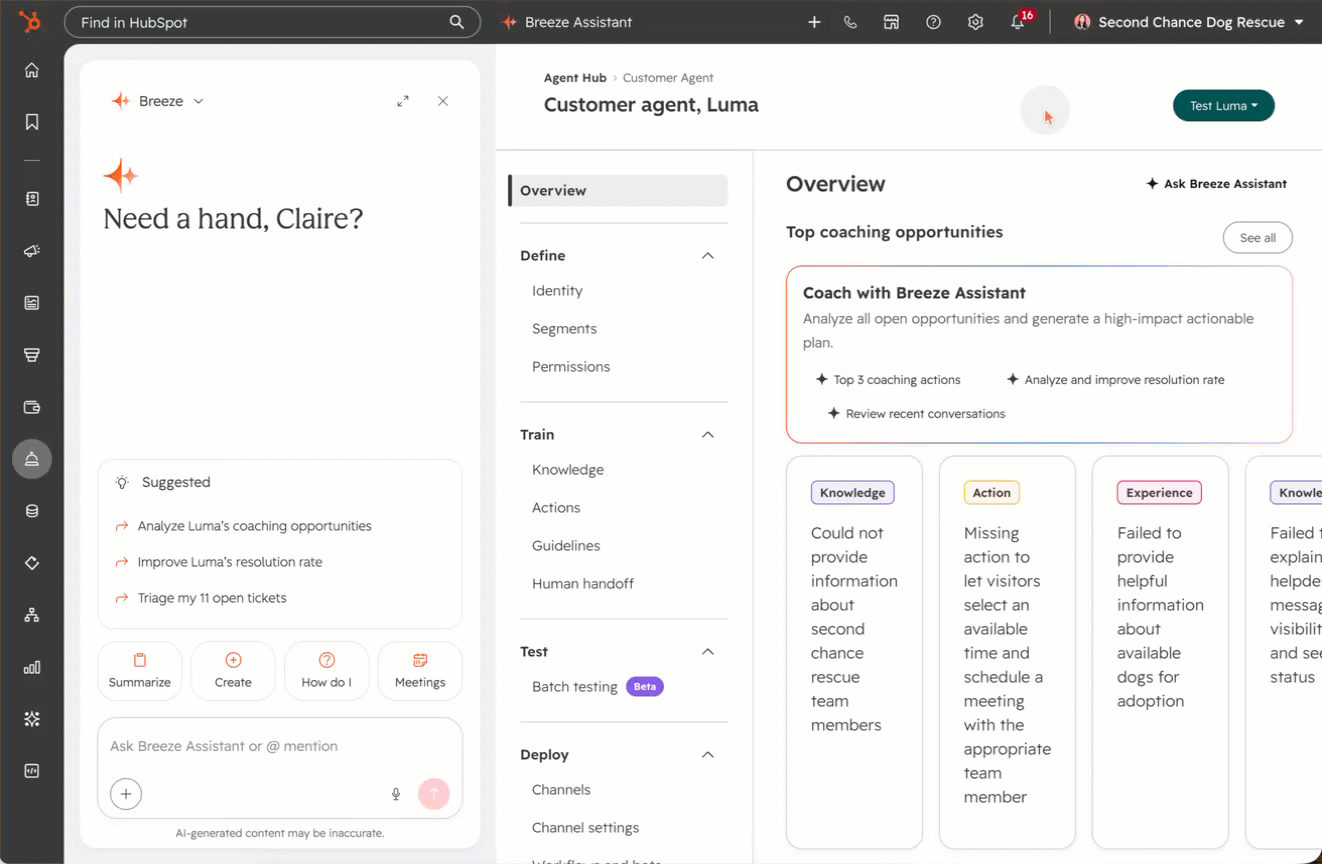Open the storefront Sales icon in the sidebar
The height and width of the screenshot is (864, 1322).
32,355
